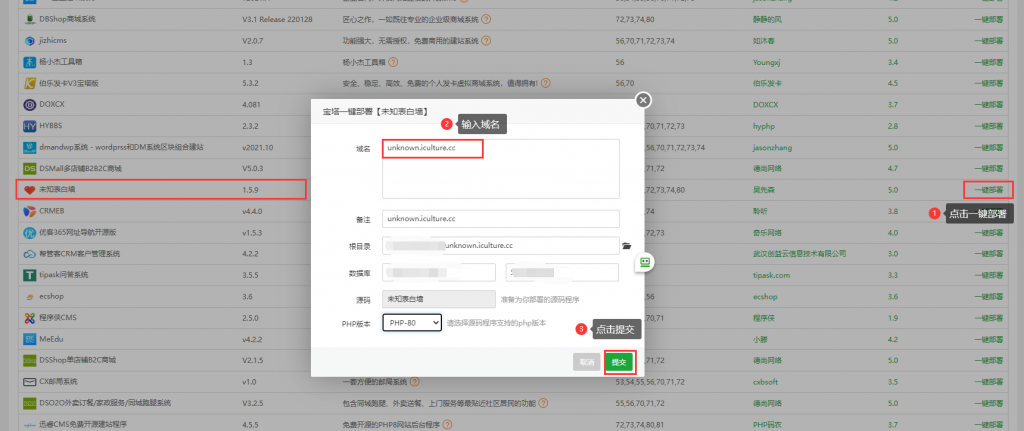Click the MeEdu logo icon
Image resolution: width=1024 pixels, height=431 pixels.
pyautogui.click(x=29, y=339)
